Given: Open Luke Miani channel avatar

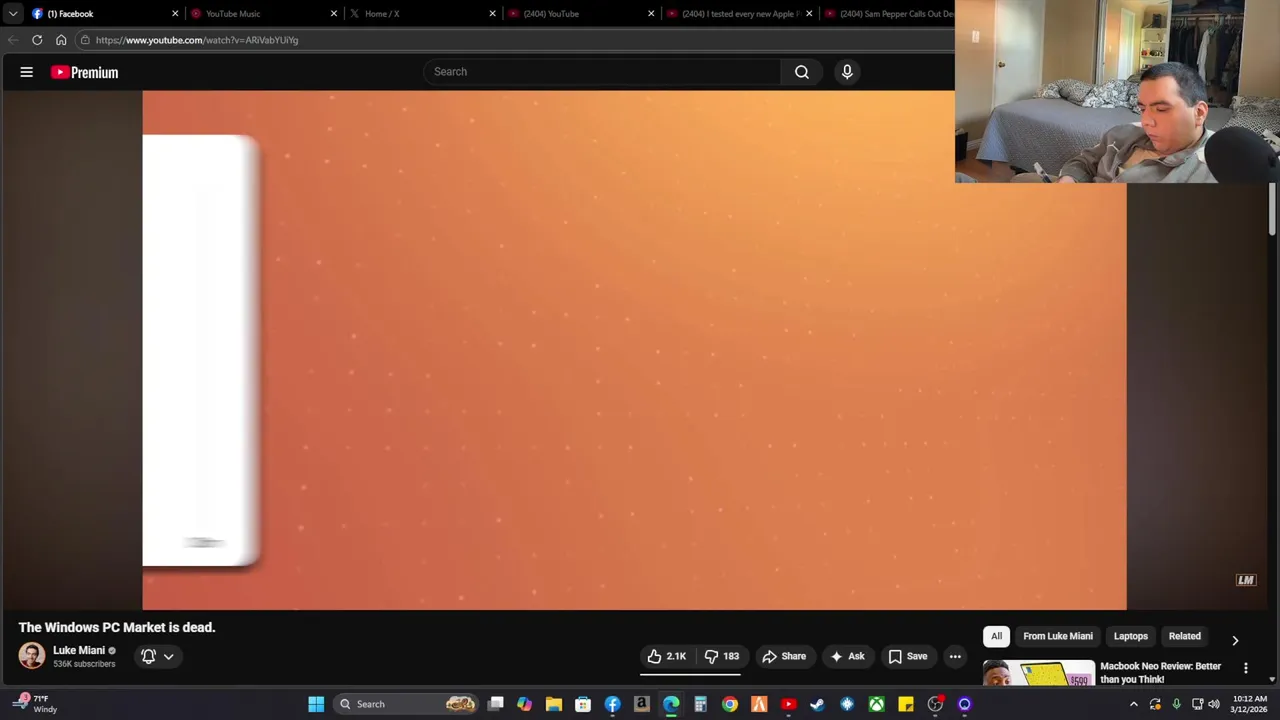Looking at the screenshot, I should tap(32, 656).
